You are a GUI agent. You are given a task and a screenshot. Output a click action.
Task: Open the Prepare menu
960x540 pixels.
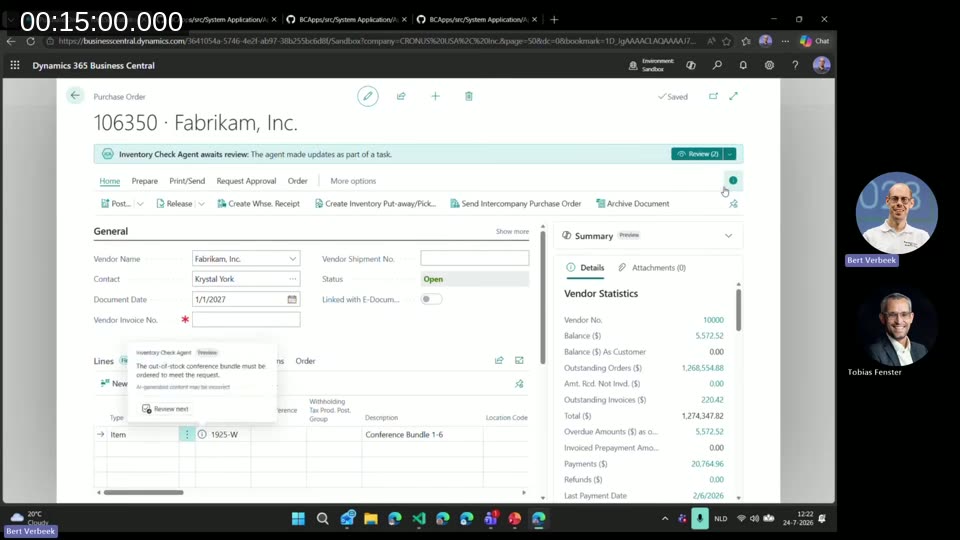point(144,181)
